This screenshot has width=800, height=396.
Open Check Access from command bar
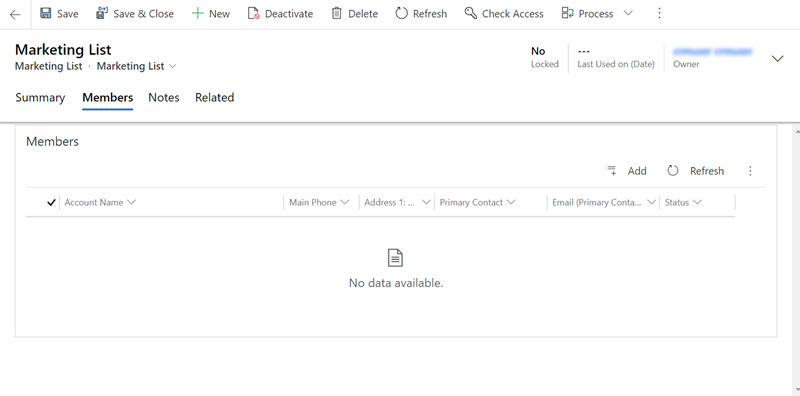504,14
